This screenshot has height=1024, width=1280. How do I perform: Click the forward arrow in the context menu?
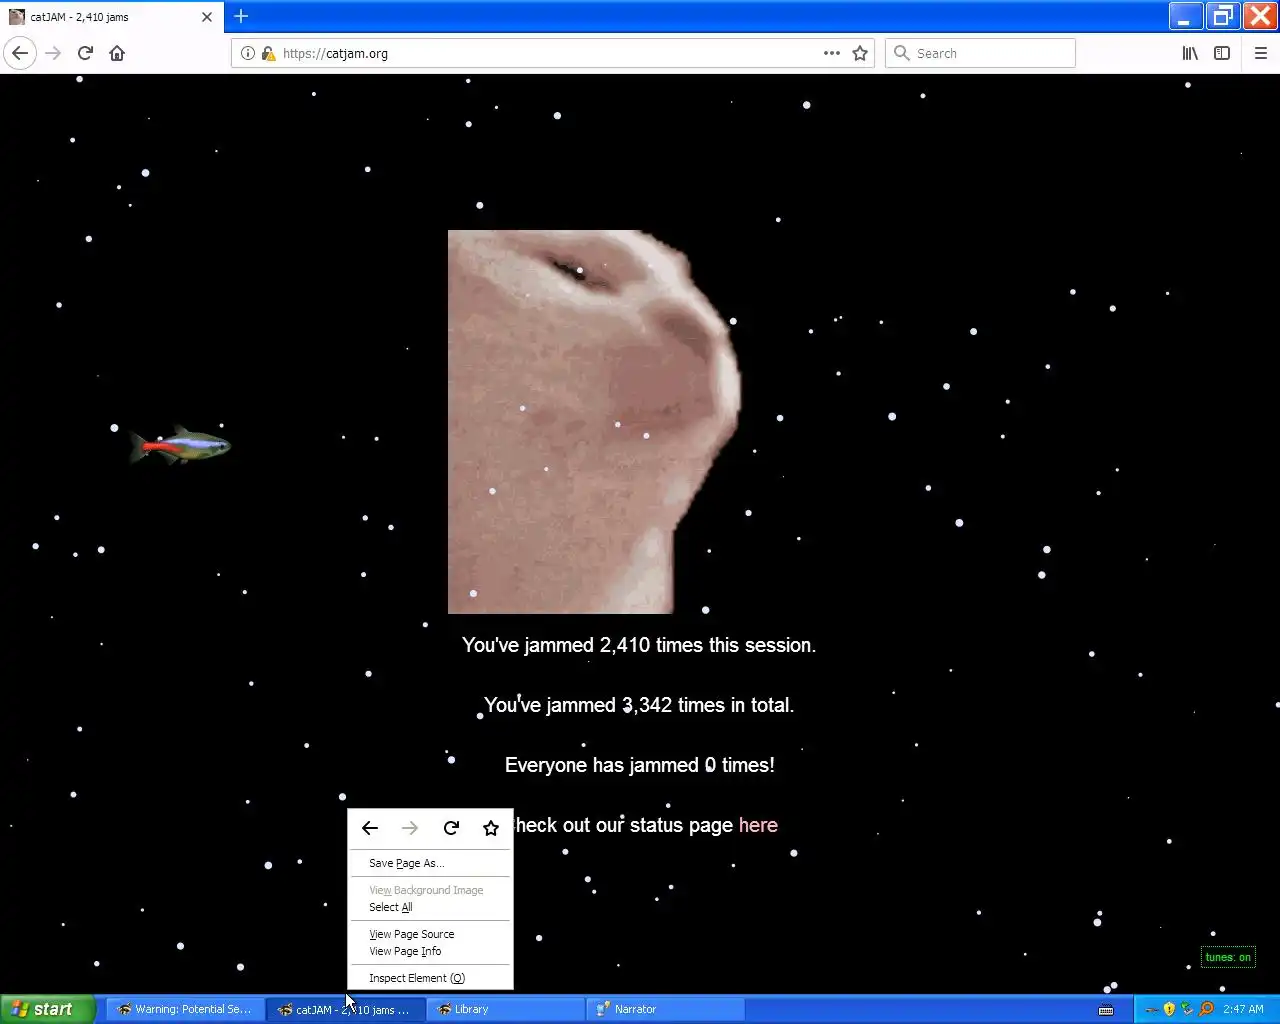(410, 828)
